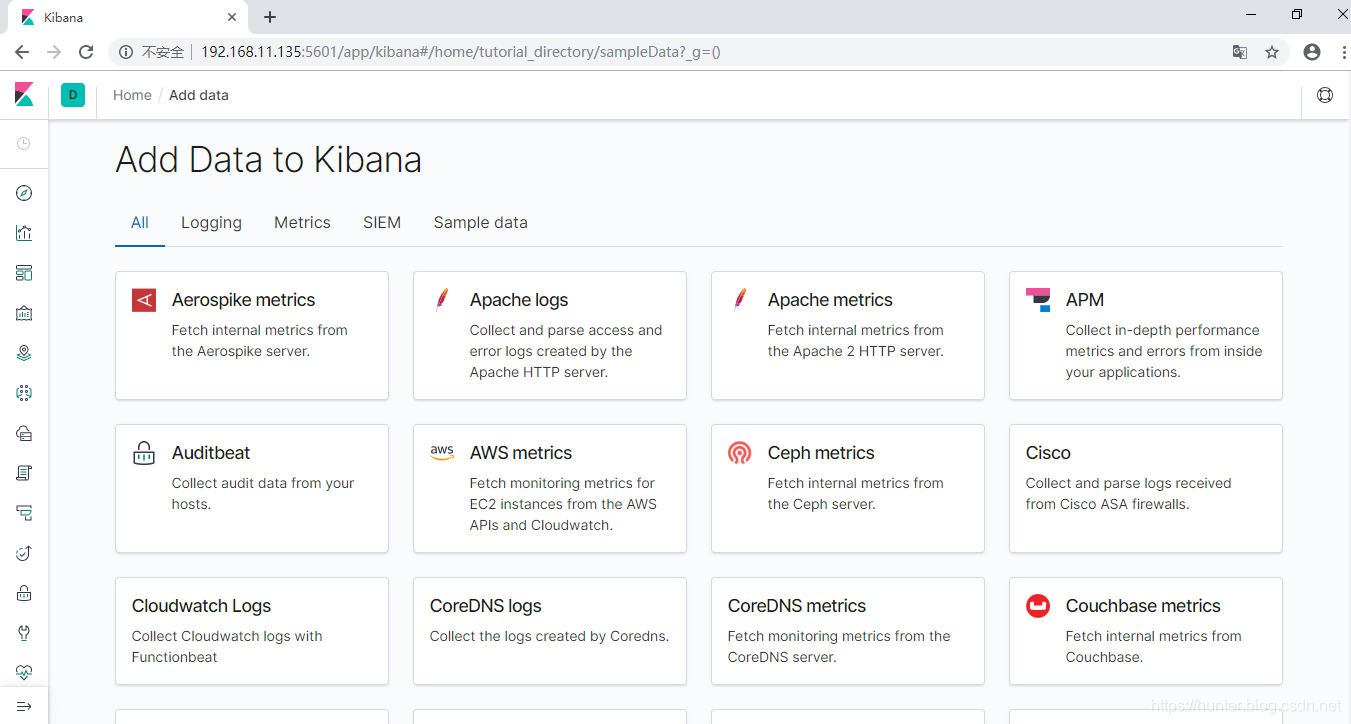Screen dimensions: 1351x724
Task: Click the Kibana browser tab title
Action: [x=64, y=18]
